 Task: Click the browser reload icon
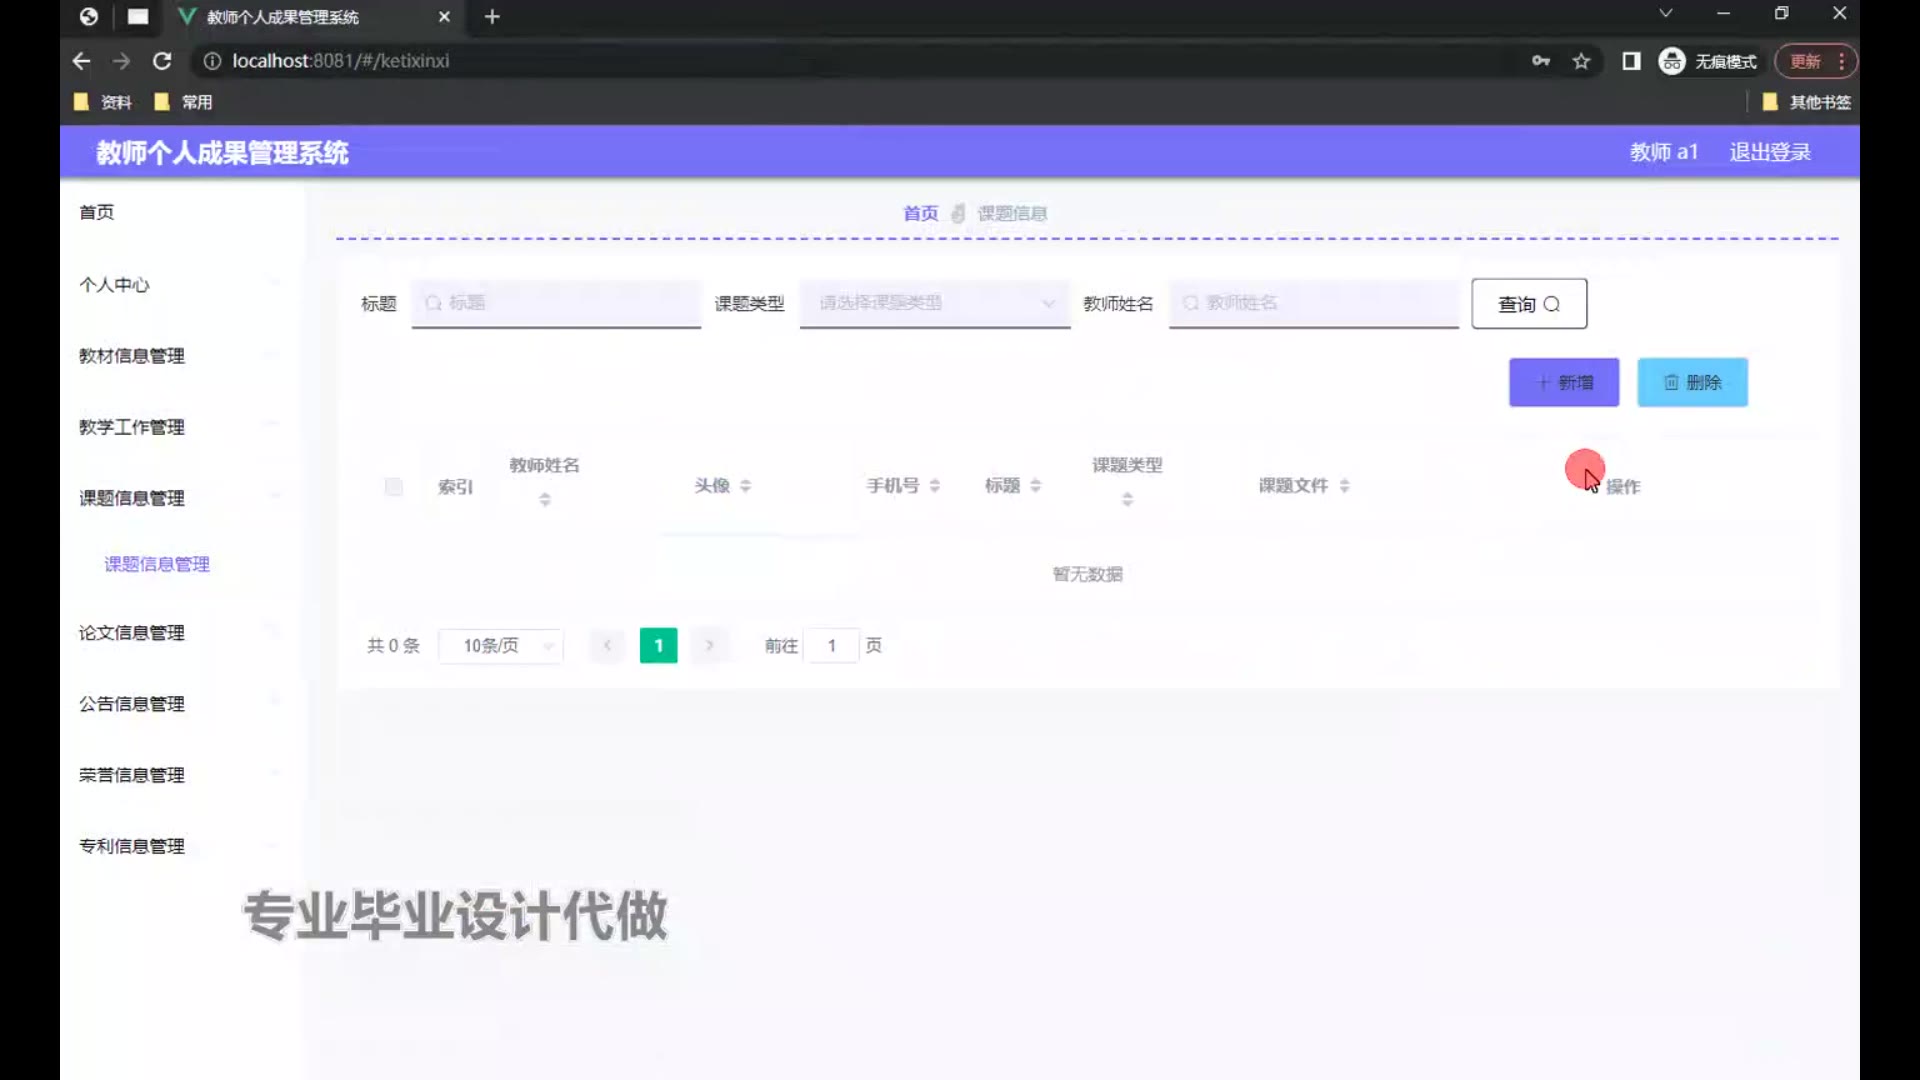162,61
